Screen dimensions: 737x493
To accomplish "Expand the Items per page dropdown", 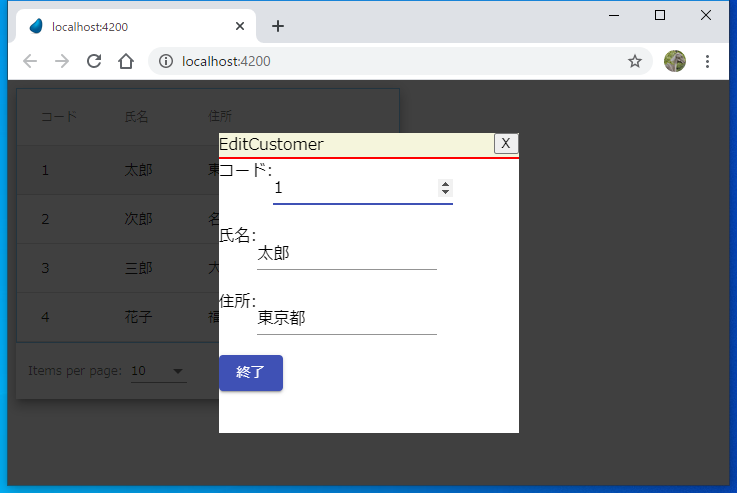I will point(158,372).
